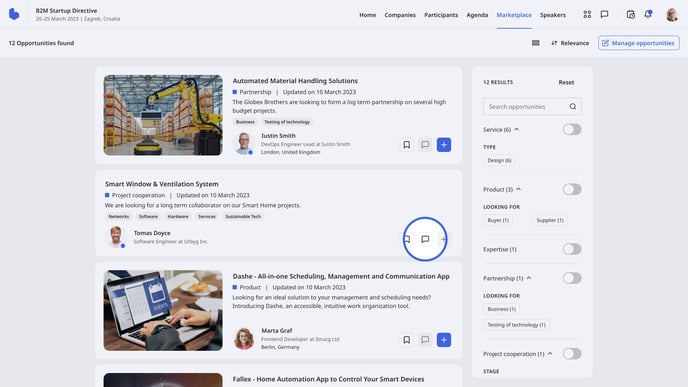Click the Search opportunities field
688x387 pixels.
pyautogui.click(x=532, y=107)
